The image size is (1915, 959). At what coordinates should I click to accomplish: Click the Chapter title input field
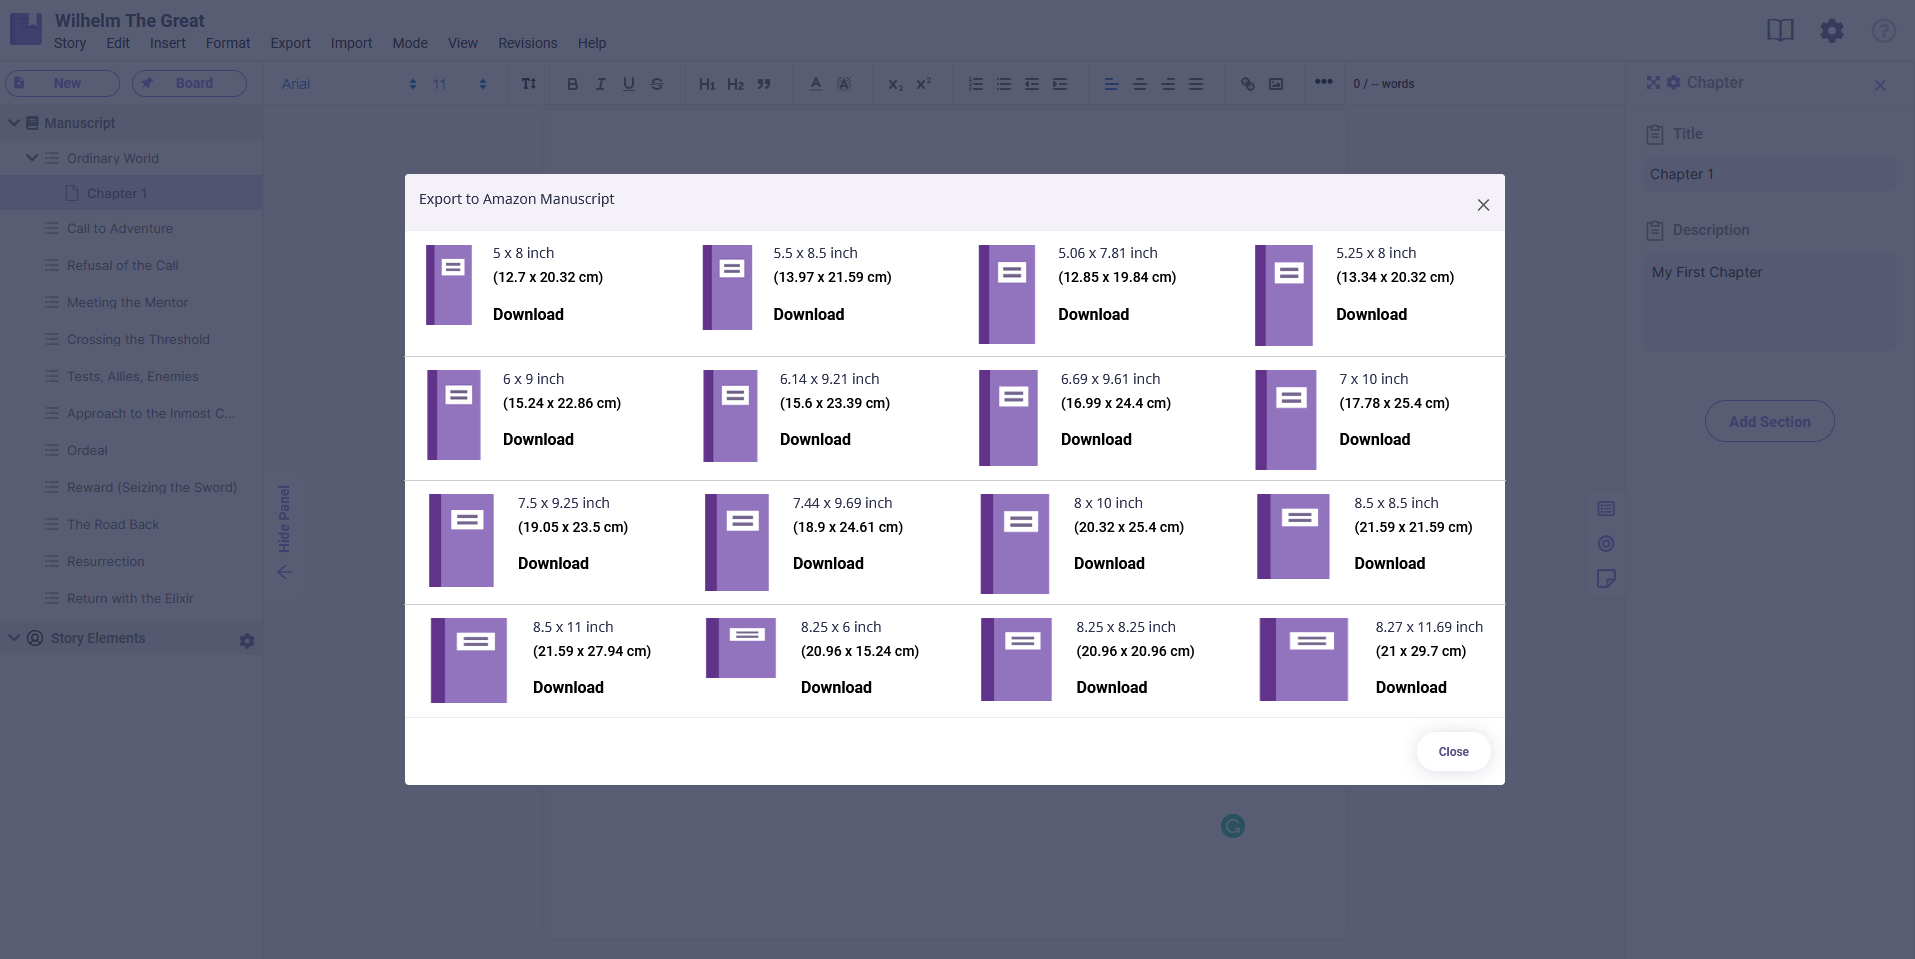coord(1768,174)
